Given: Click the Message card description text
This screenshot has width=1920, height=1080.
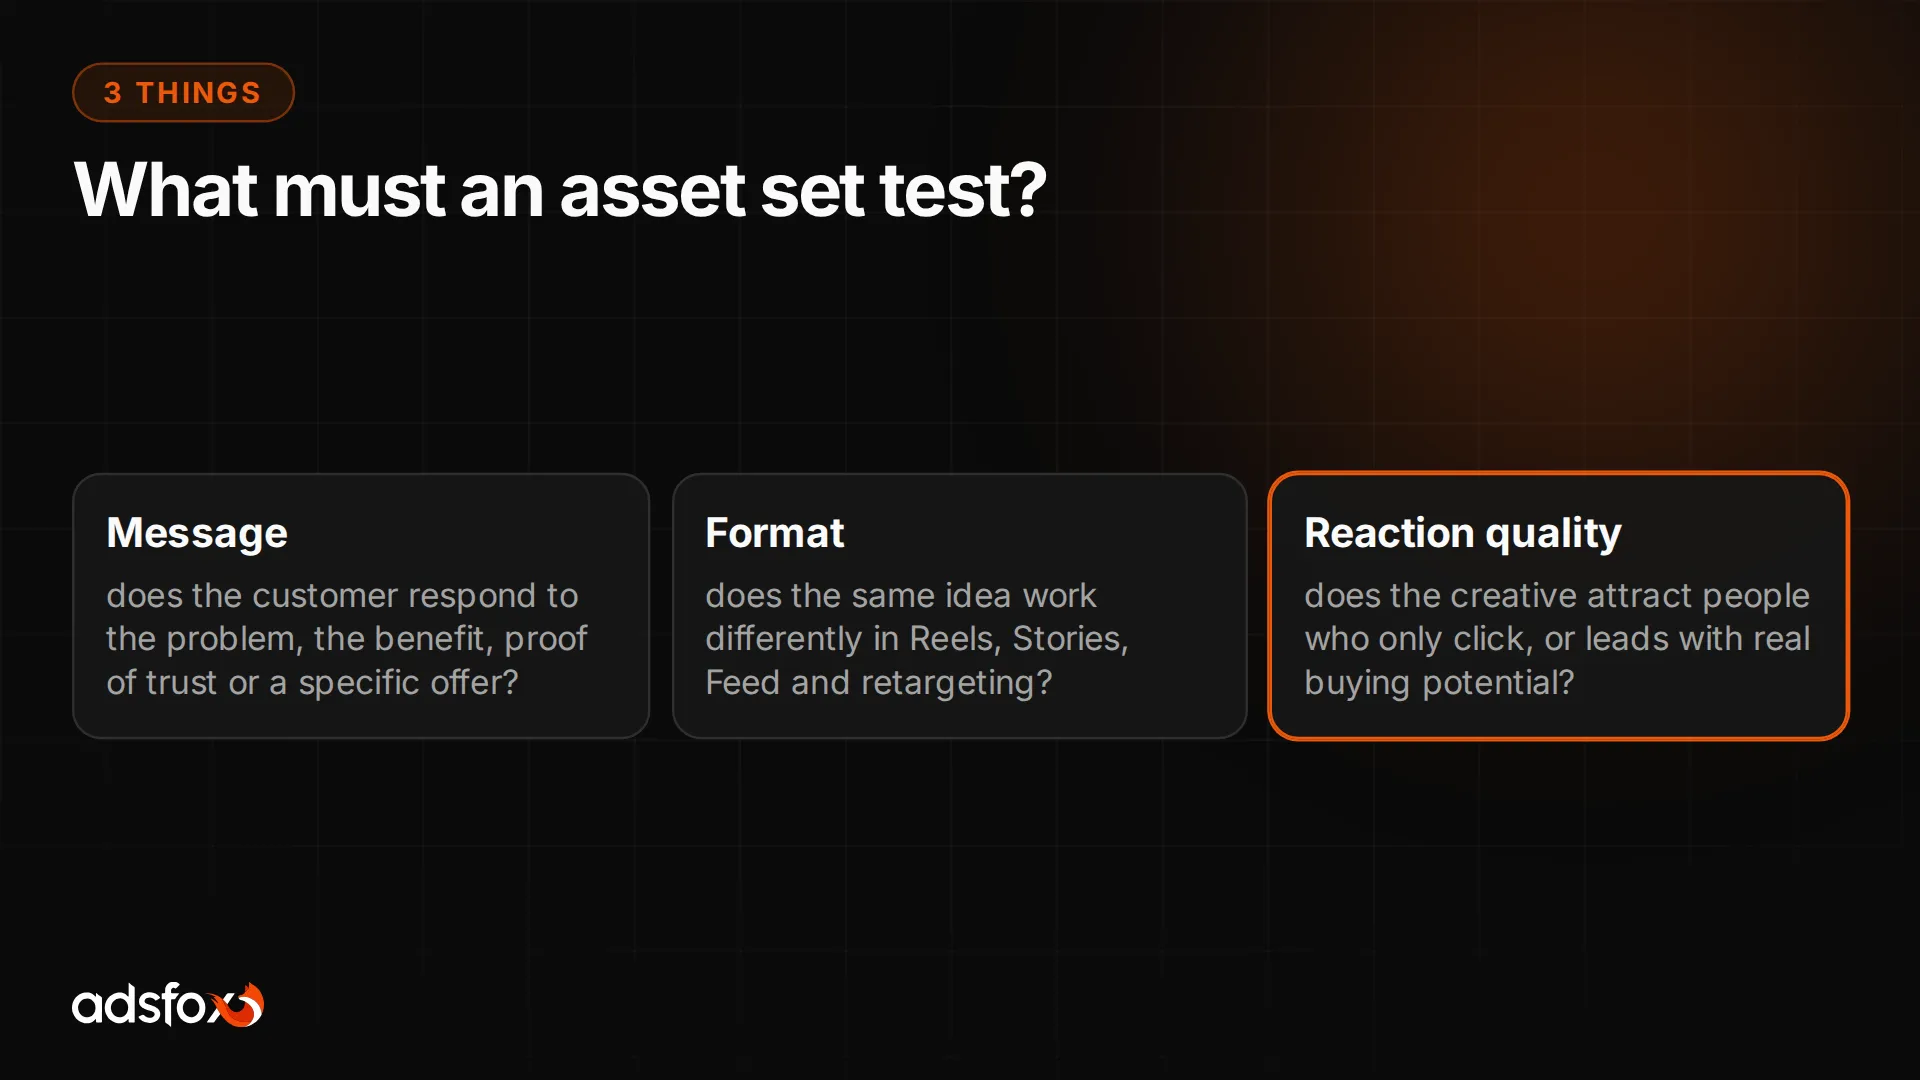Looking at the screenshot, I should [x=347, y=639].
